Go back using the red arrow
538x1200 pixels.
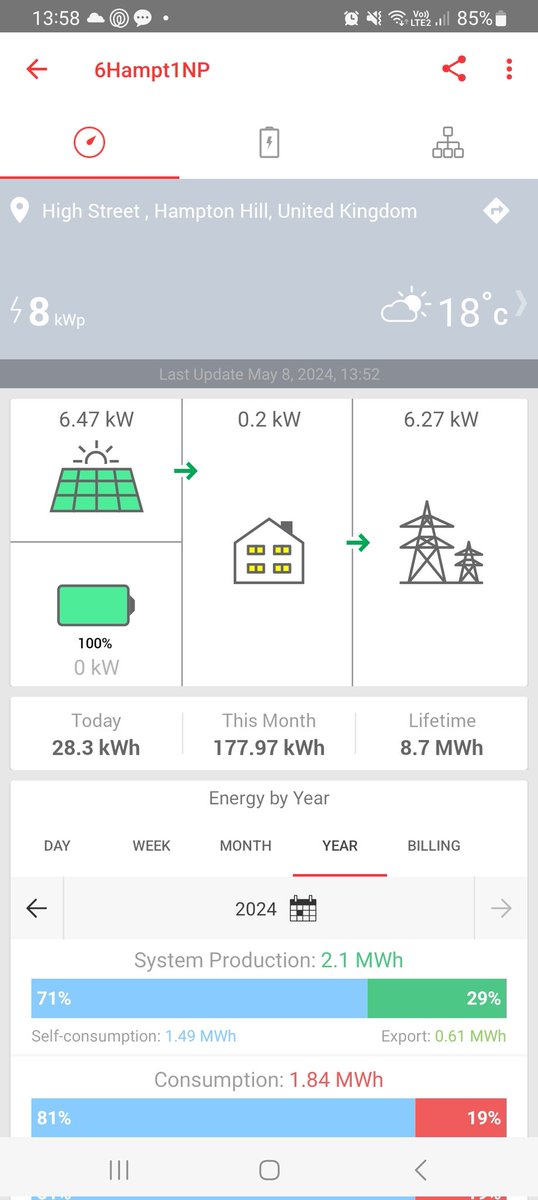tap(37, 69)
